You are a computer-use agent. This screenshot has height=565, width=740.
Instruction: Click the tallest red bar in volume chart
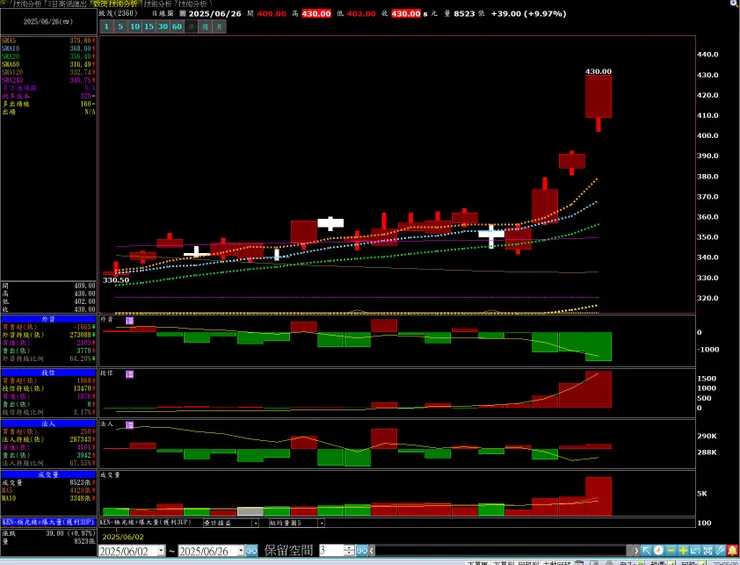598,496
